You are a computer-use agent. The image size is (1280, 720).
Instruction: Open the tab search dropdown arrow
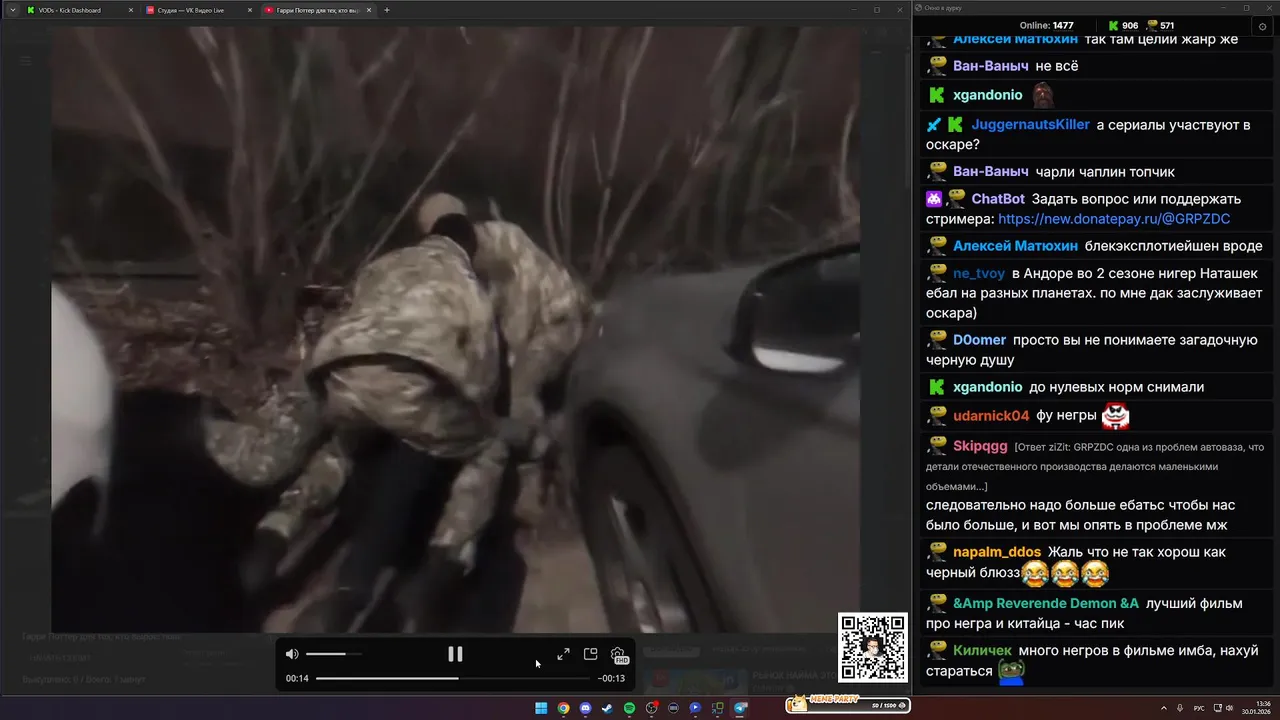coord(13,10)
